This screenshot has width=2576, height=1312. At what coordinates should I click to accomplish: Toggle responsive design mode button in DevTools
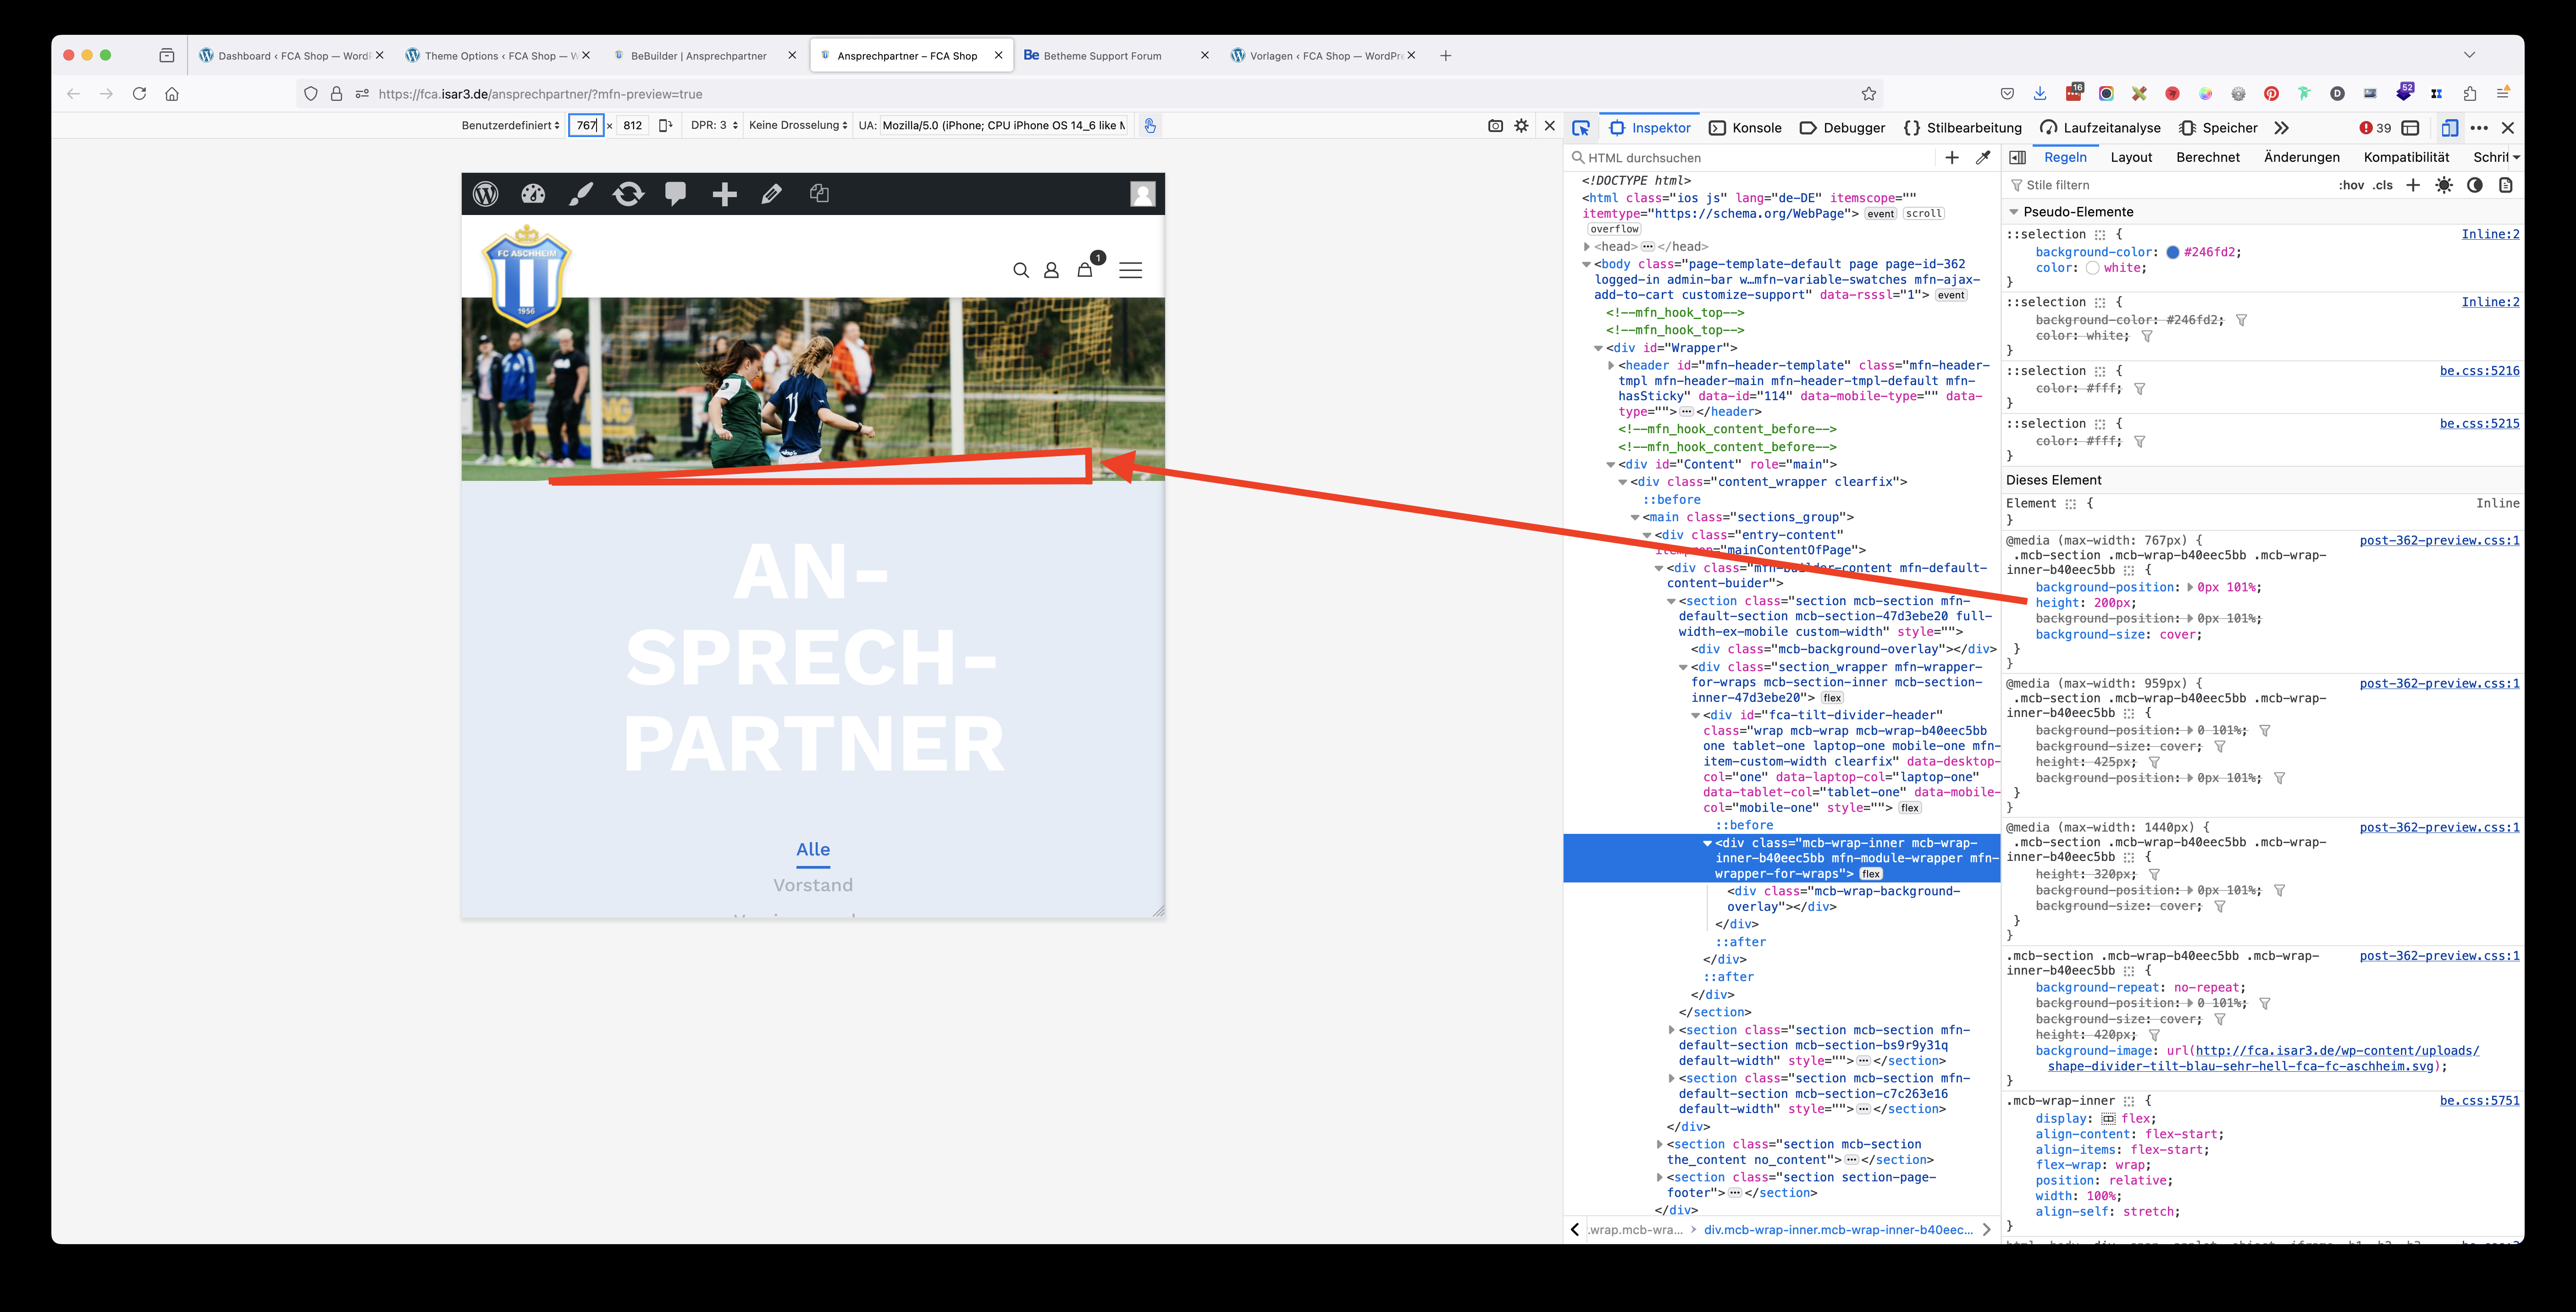pos(2449,128)
